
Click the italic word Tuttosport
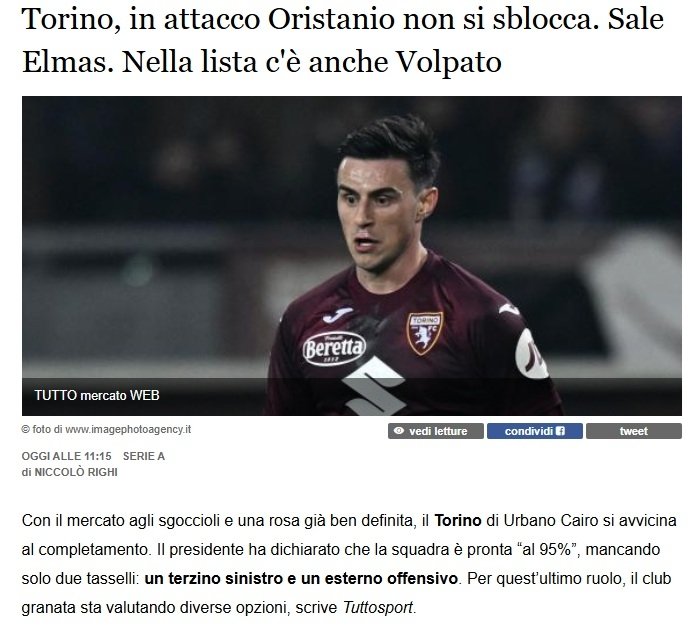click(378, 608)
